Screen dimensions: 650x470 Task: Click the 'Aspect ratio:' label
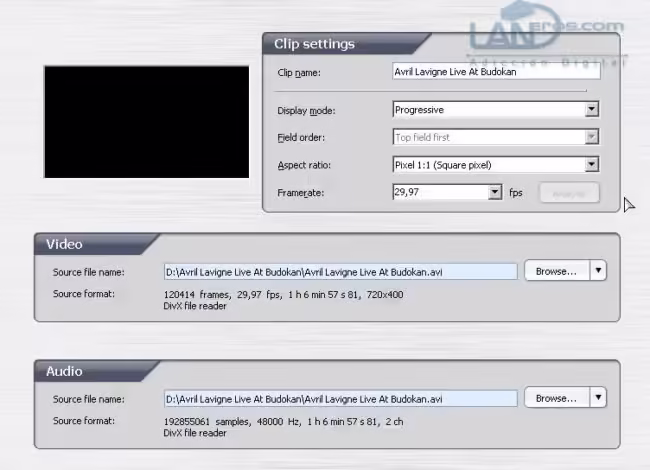point(304,165)
